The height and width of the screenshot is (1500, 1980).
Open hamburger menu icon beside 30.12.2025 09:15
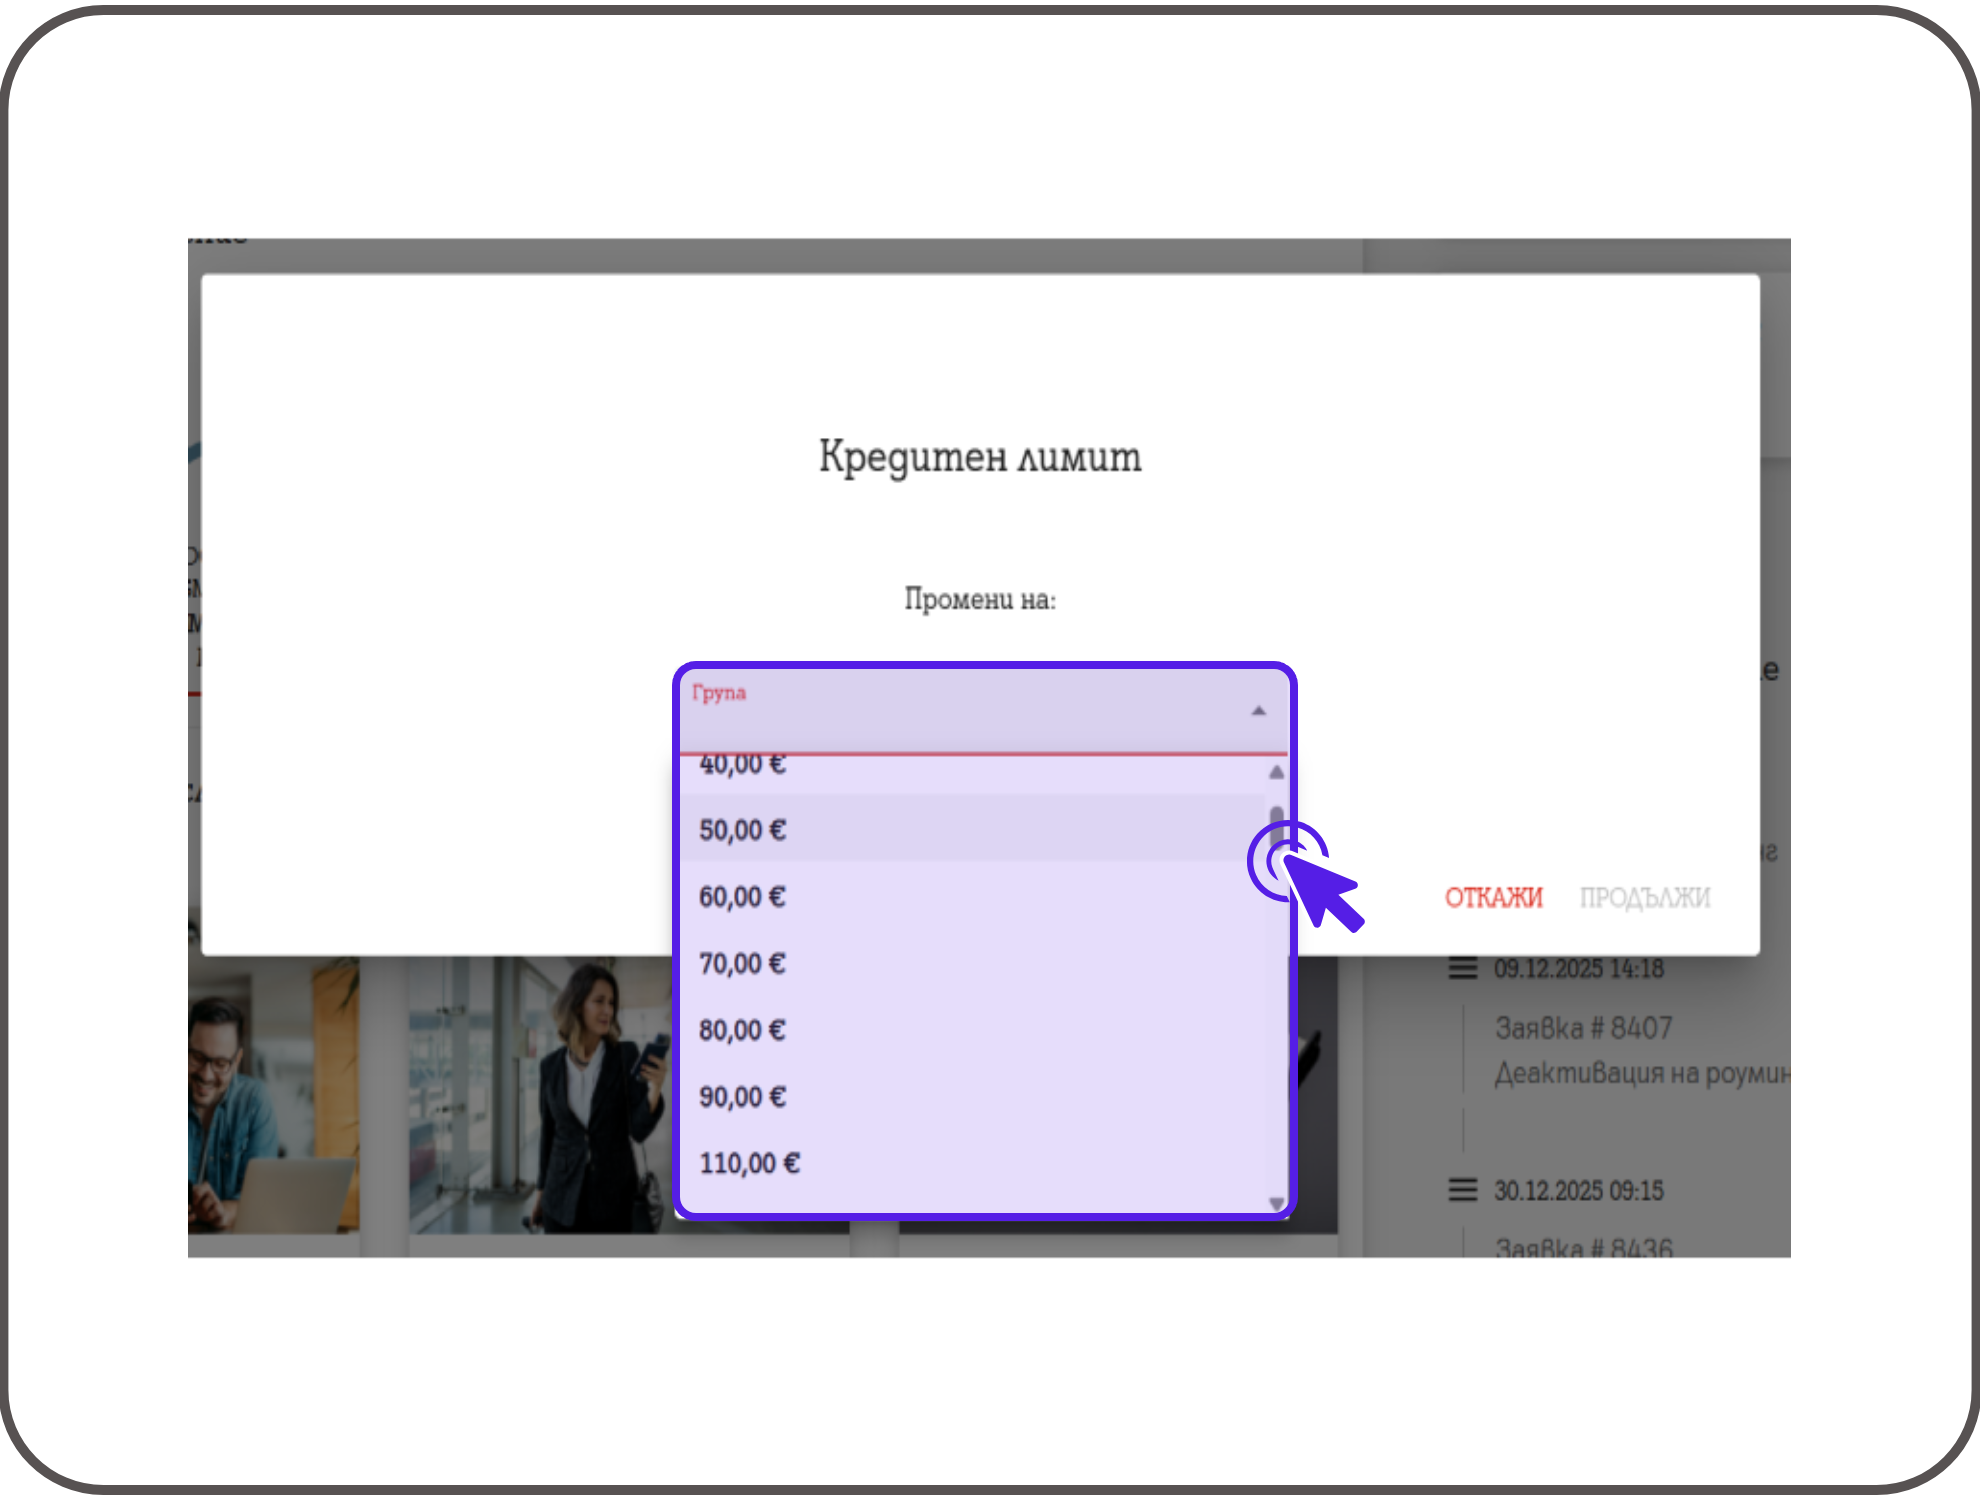point(1462,1190)
